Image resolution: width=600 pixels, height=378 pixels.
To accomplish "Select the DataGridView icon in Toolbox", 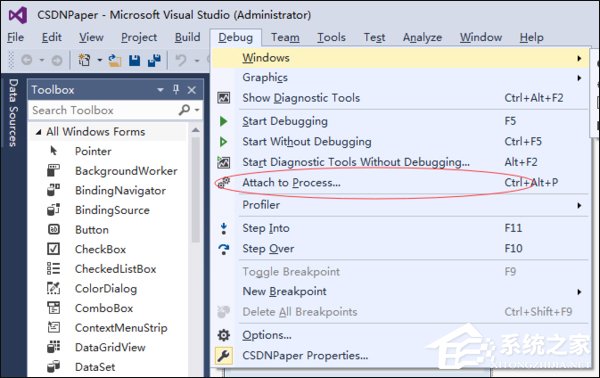I will (54, 347).
